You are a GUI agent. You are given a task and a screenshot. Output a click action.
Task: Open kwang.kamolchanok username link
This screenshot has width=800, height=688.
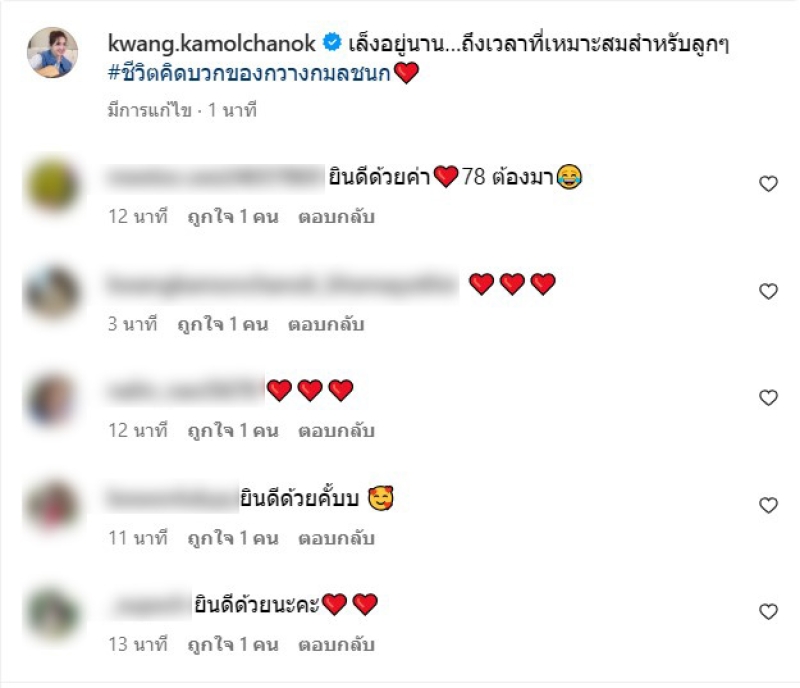212,43
